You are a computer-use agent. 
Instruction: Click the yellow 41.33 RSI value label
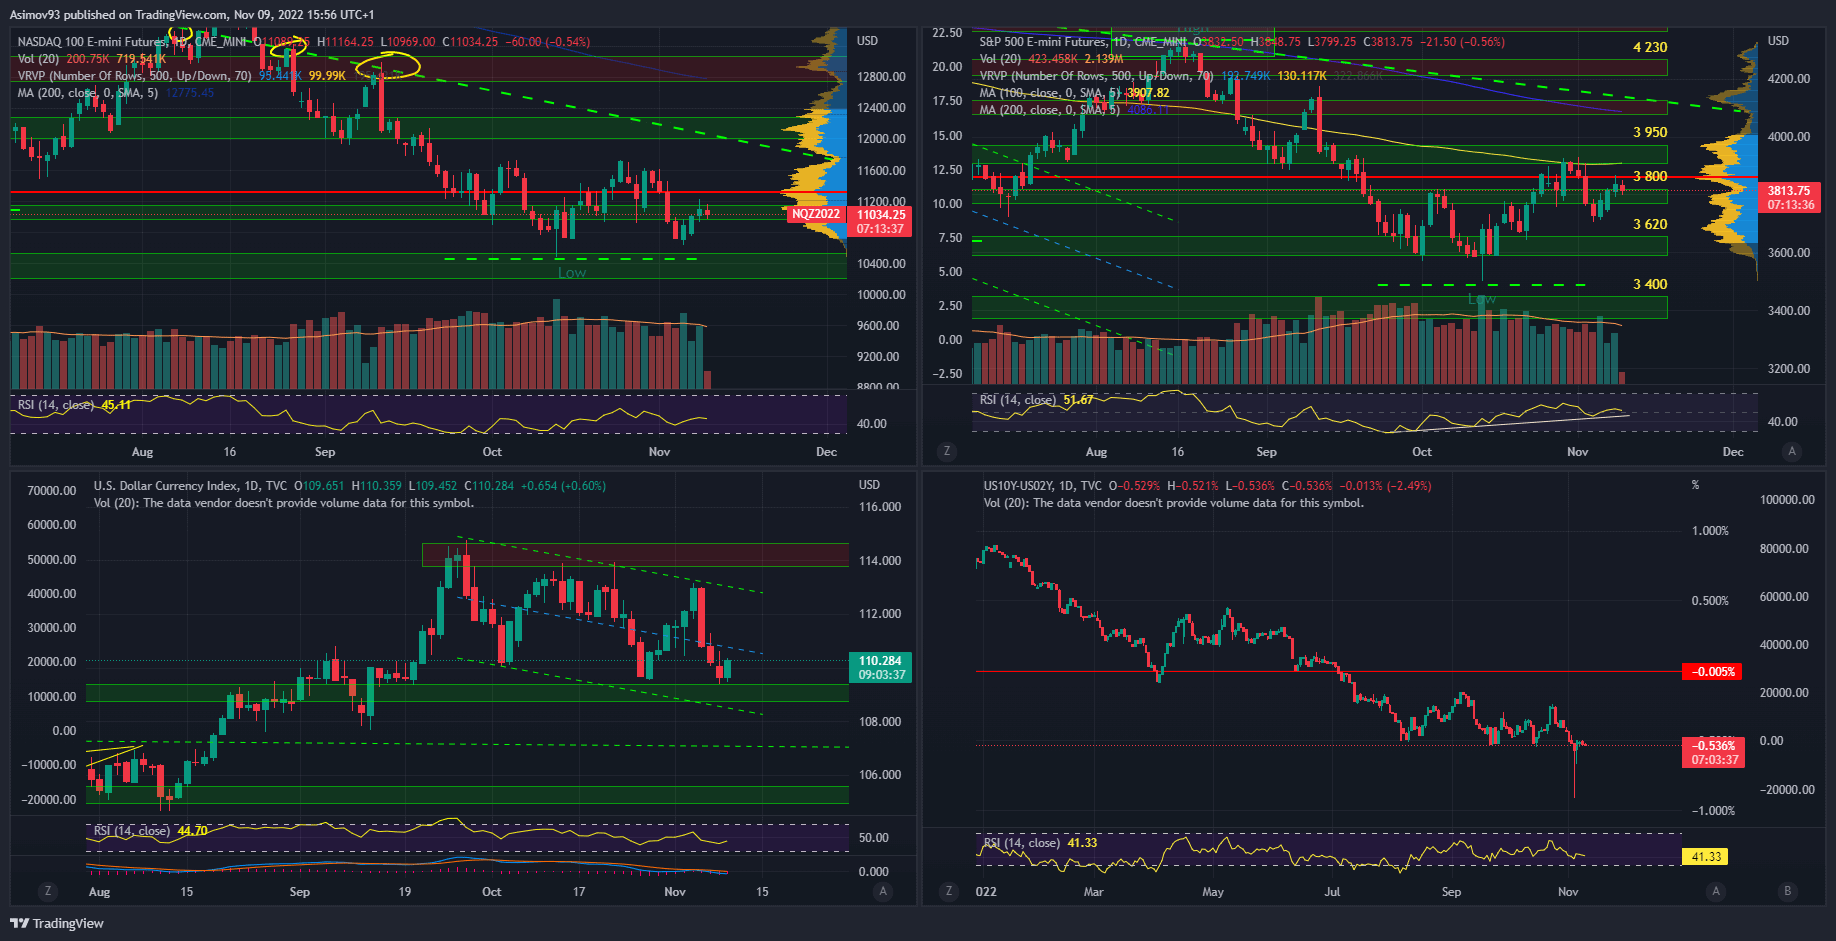point(1705,857)
